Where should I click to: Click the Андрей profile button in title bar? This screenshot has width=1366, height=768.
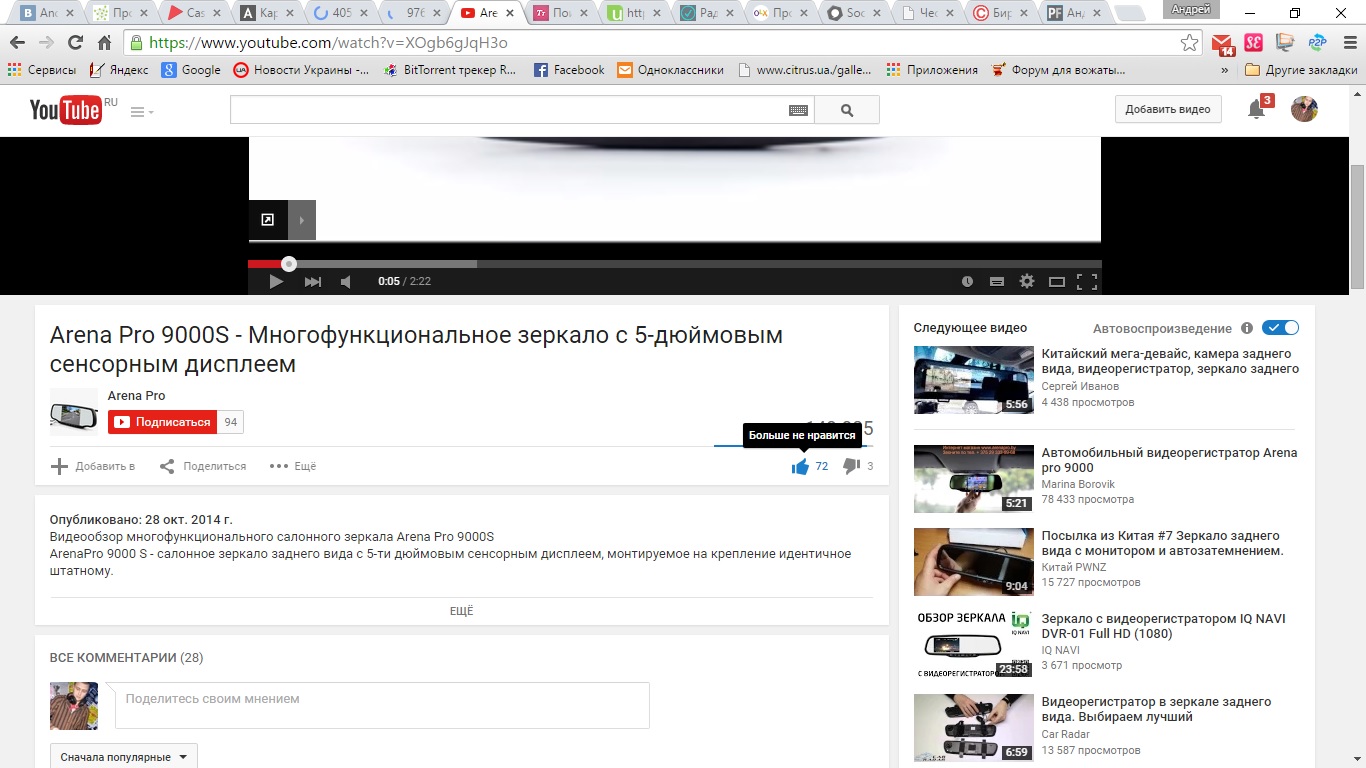(x=1191, y=9)
